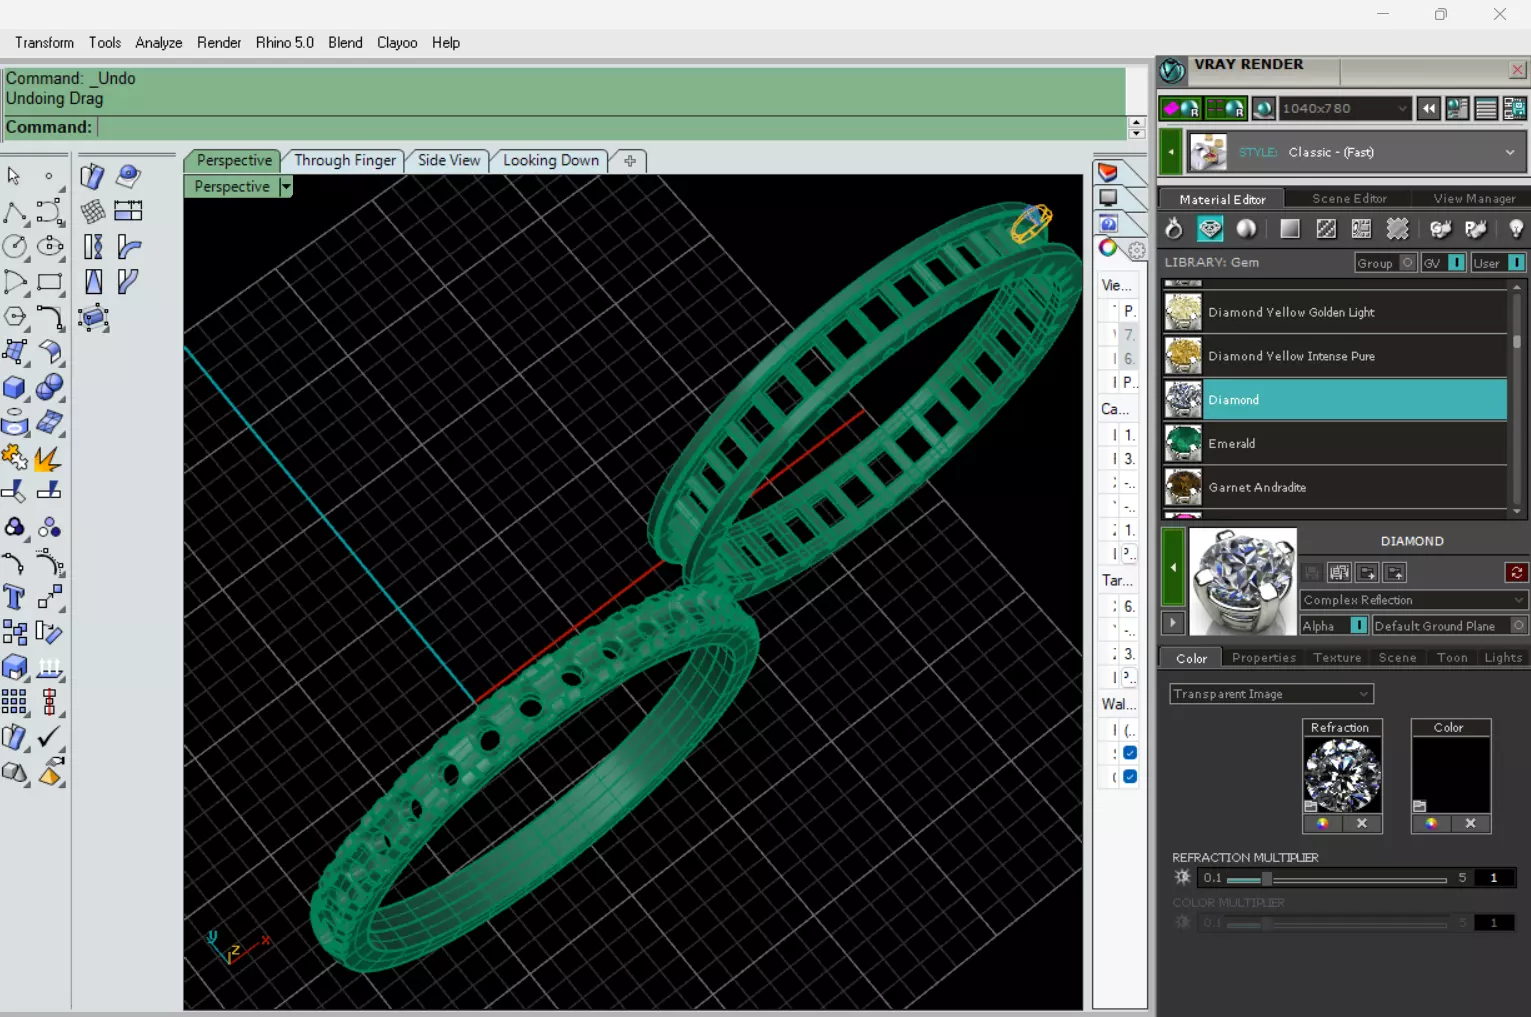Toggle the GV library option

1444,262
